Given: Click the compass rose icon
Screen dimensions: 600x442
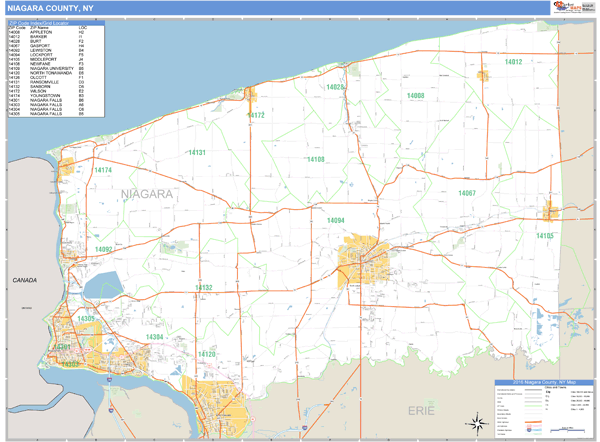Looking at the screenshot, I should tap(477, 421).
